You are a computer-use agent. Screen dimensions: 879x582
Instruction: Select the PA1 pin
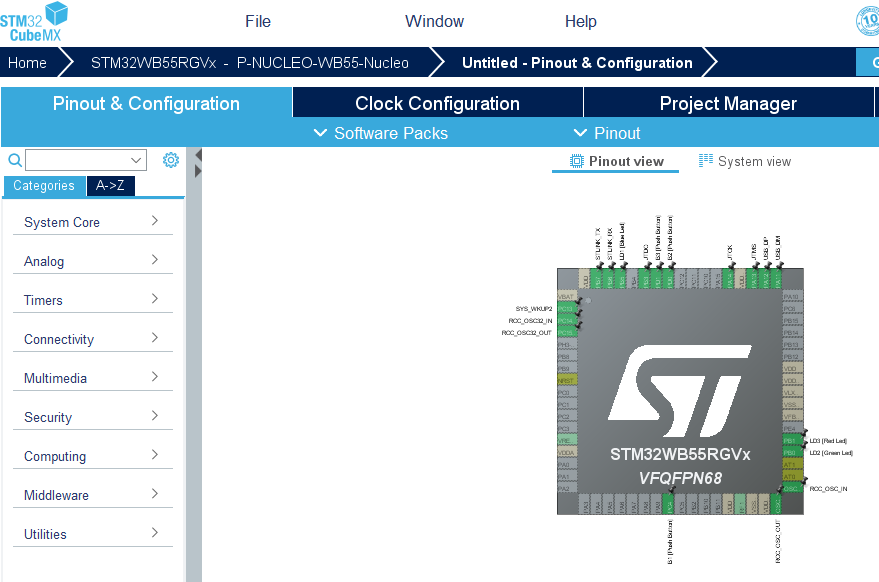[x=567, y=477]
